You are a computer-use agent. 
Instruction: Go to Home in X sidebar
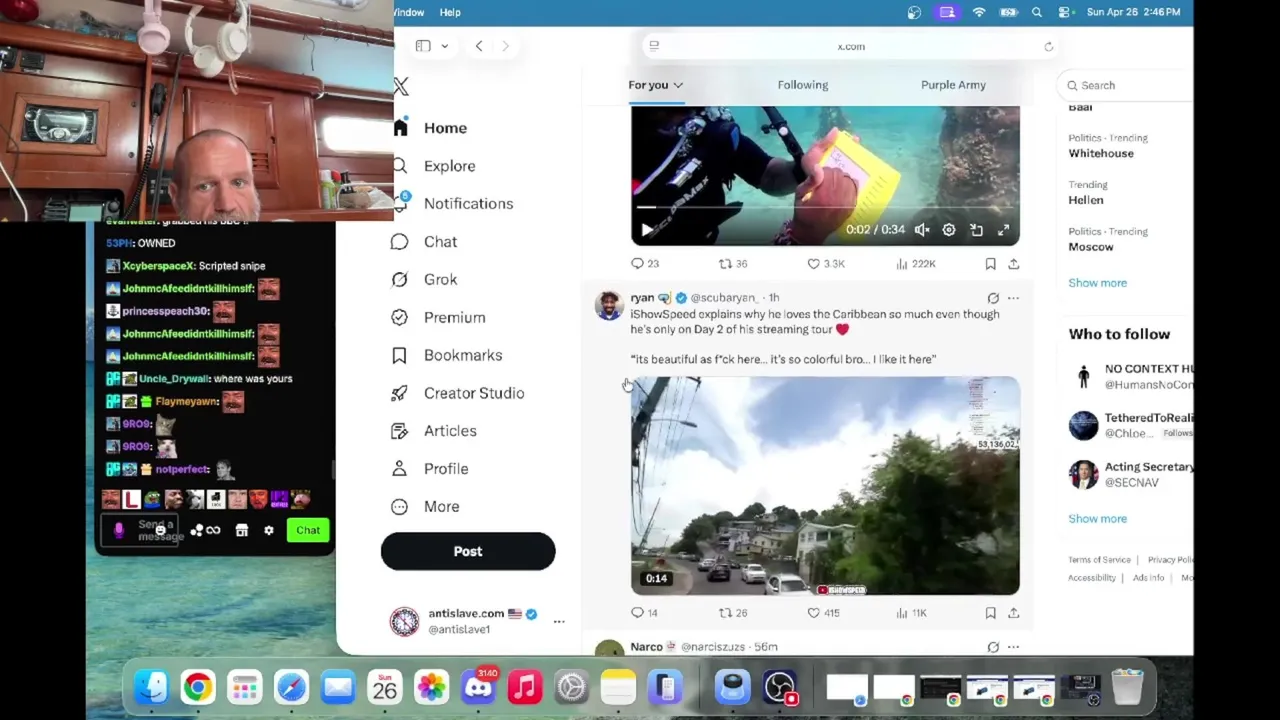point(431,128)
